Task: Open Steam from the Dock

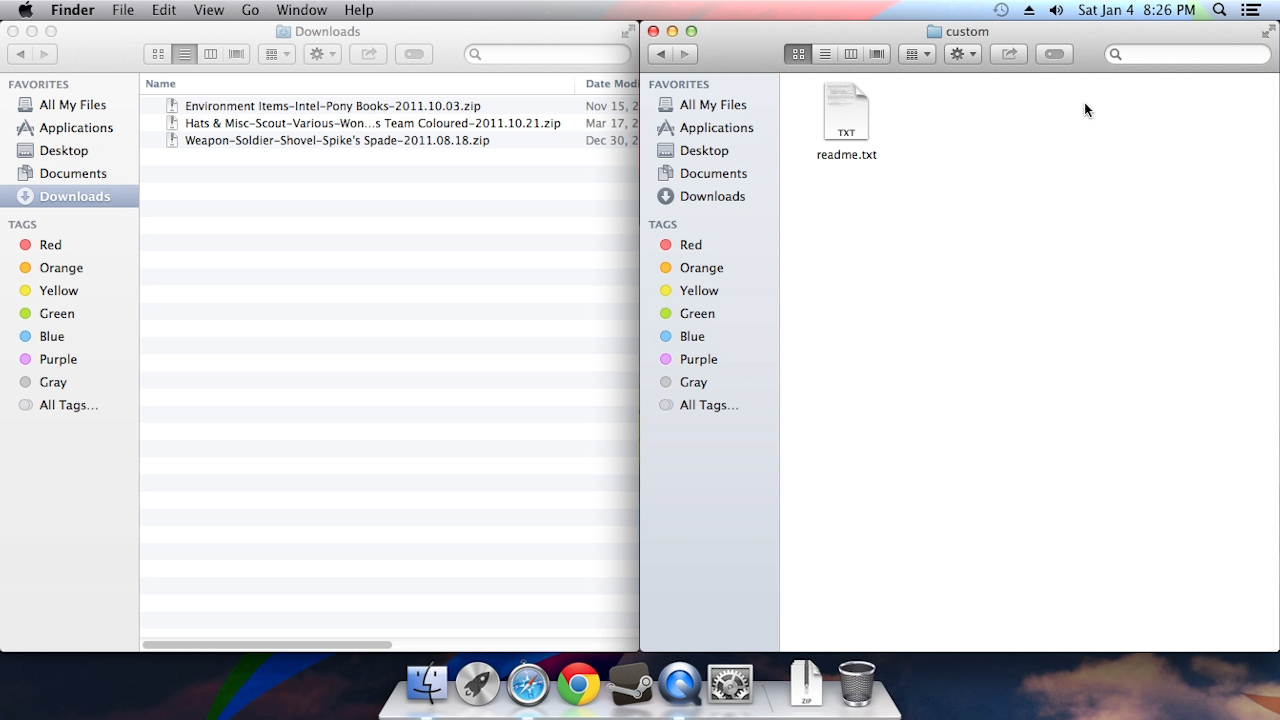Action: click(629, 685)
